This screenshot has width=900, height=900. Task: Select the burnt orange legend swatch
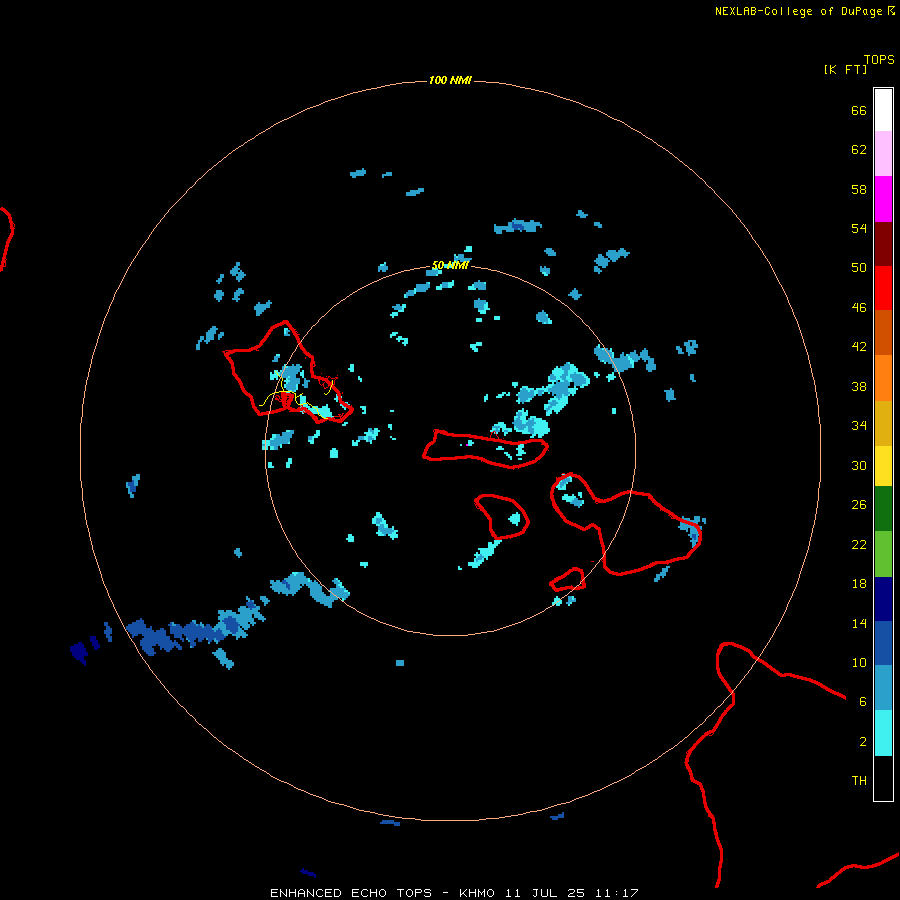tap(883, 332)
